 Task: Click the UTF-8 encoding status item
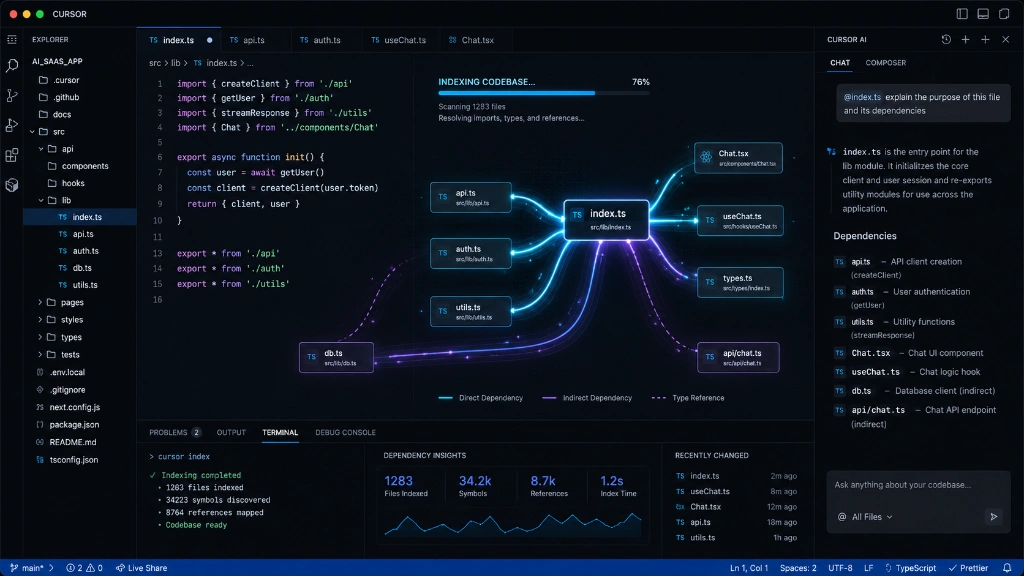[x=840, y=568]
